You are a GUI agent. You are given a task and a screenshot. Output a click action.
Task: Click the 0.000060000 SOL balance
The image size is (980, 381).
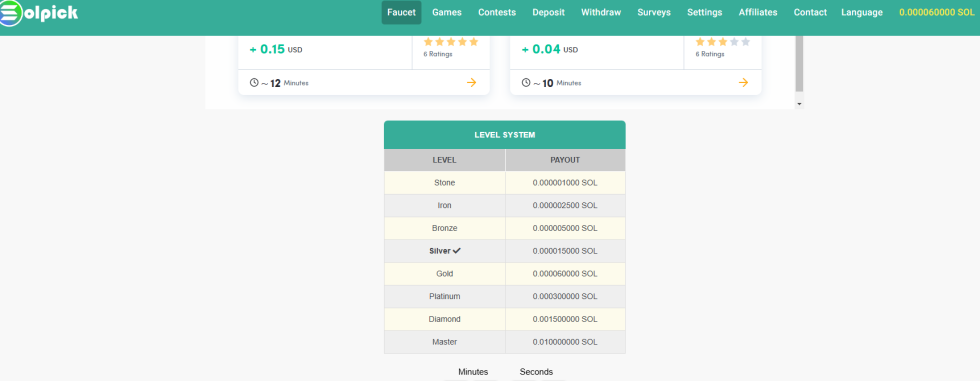click(936, 12)
